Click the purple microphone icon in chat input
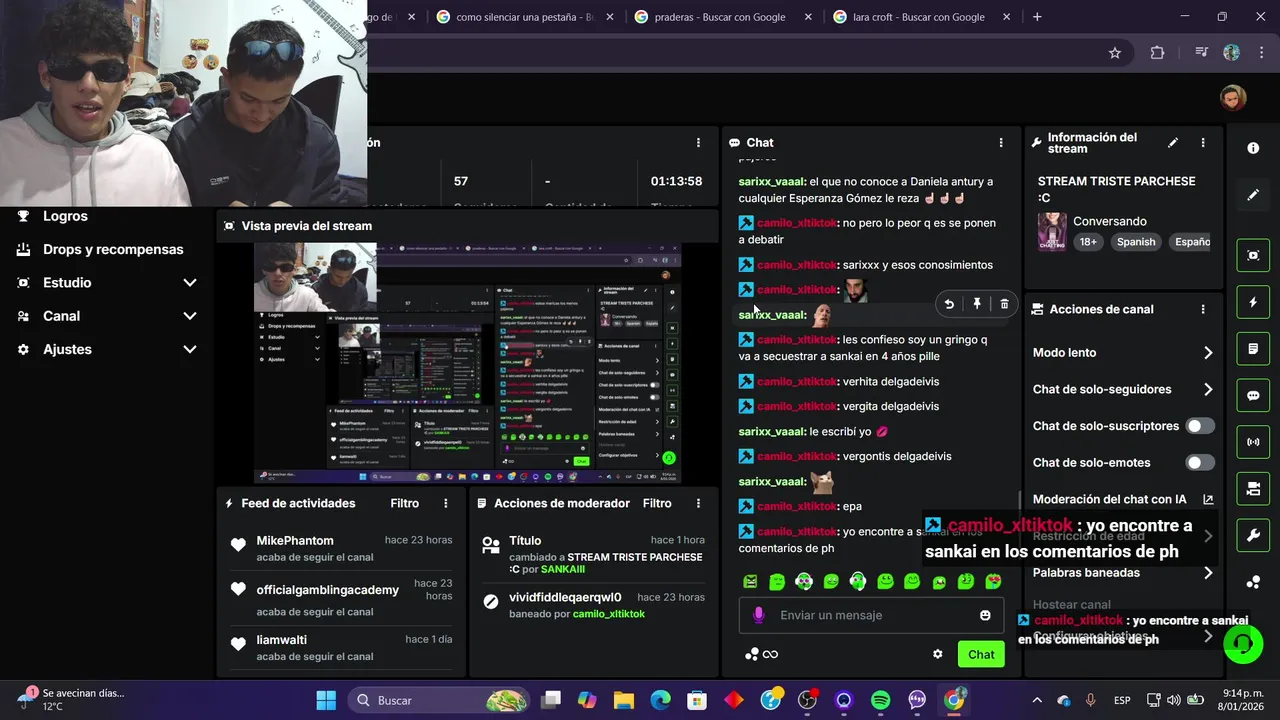 759,615
